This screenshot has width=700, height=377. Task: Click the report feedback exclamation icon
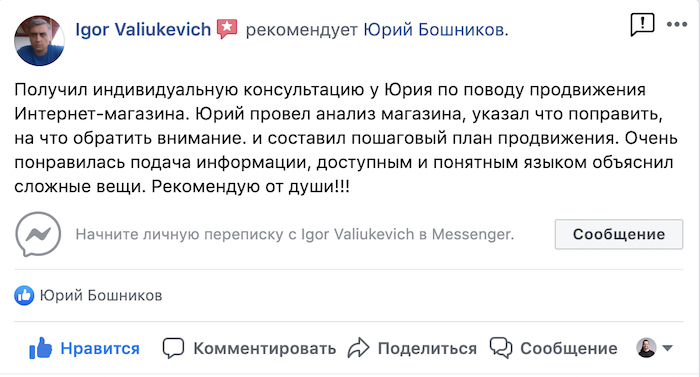pyautogui.click(x=642, y=24)
